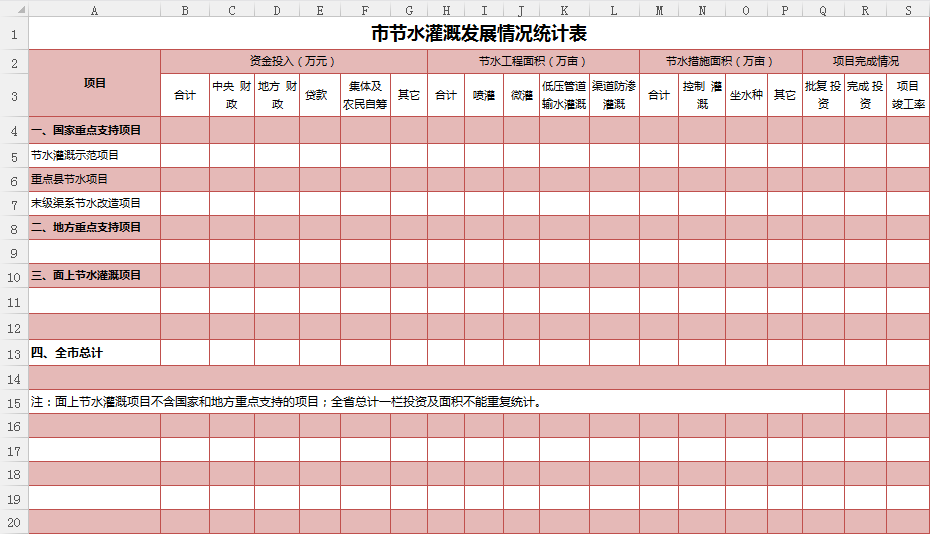Select the 节水措施面积（万亩）header cell

point(720,61)
